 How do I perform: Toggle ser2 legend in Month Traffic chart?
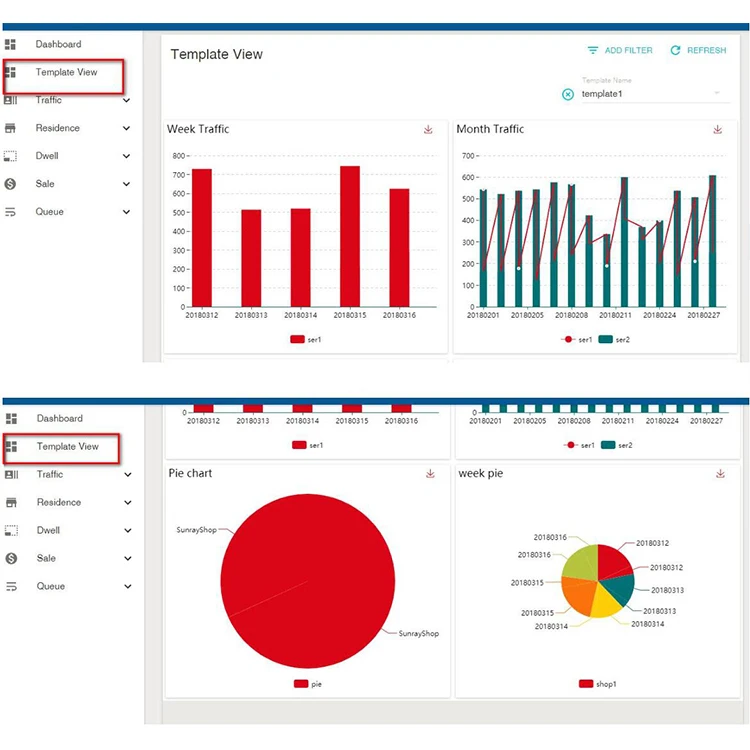[614, 339]
